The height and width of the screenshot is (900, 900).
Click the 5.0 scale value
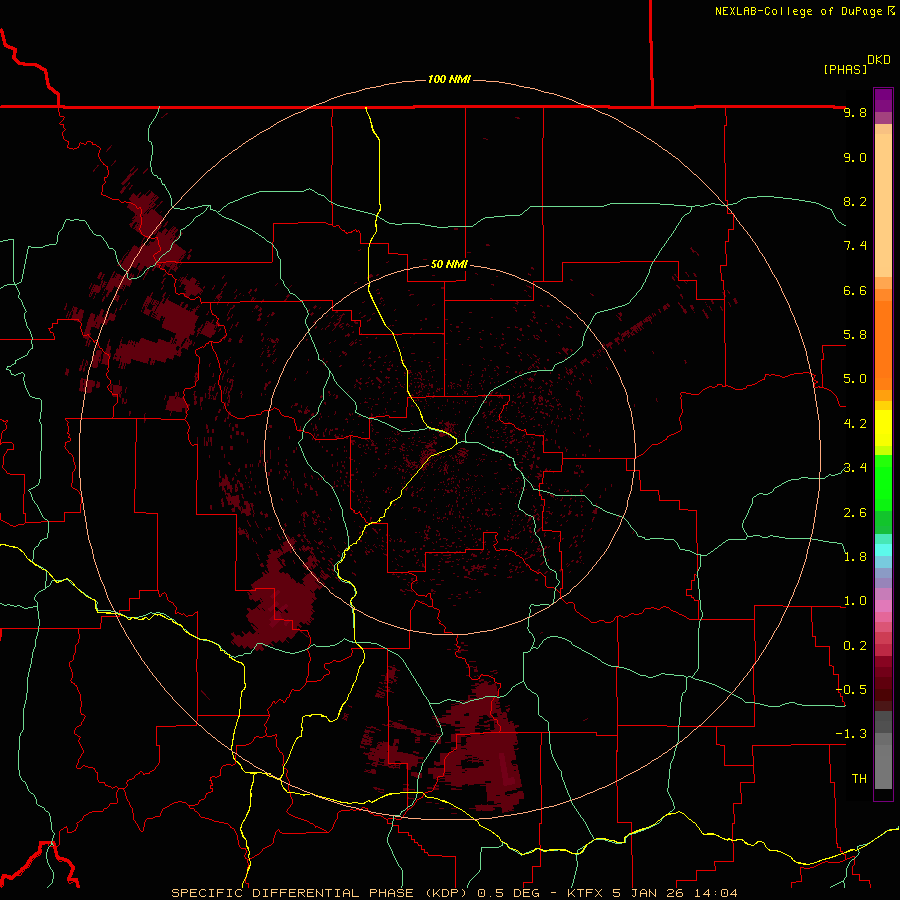tap(855, 379)
